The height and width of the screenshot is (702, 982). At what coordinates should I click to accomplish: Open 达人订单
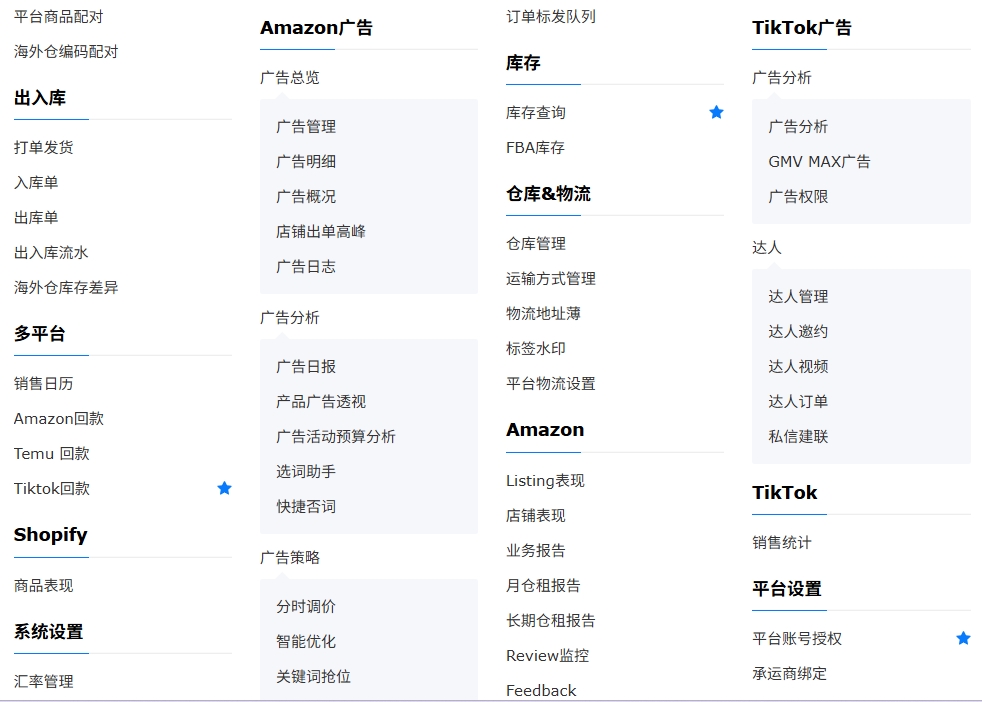[x=799, y=401]
